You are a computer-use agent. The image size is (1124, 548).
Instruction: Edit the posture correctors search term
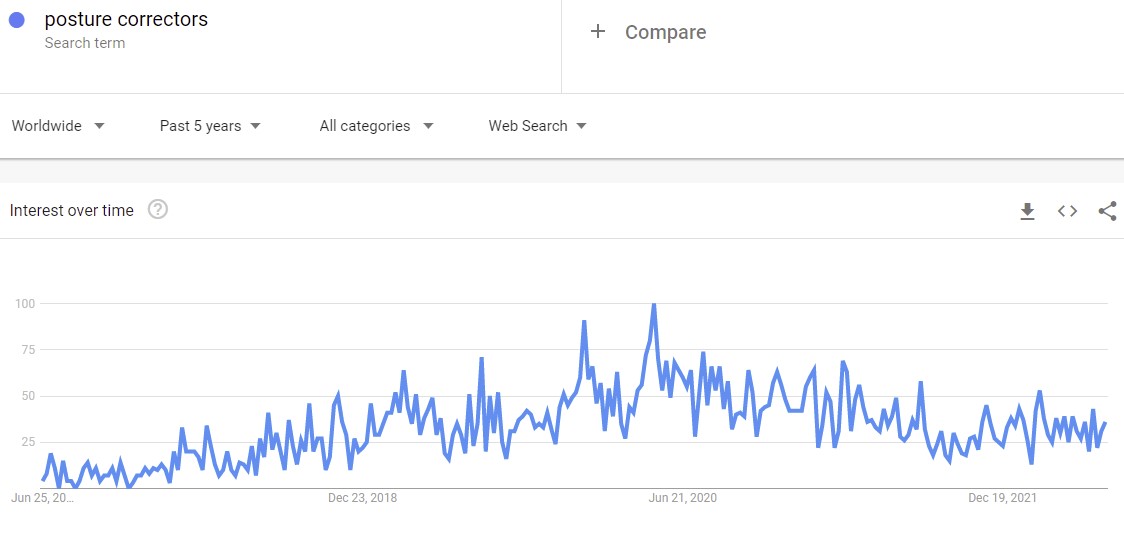(x=126, y=20)
